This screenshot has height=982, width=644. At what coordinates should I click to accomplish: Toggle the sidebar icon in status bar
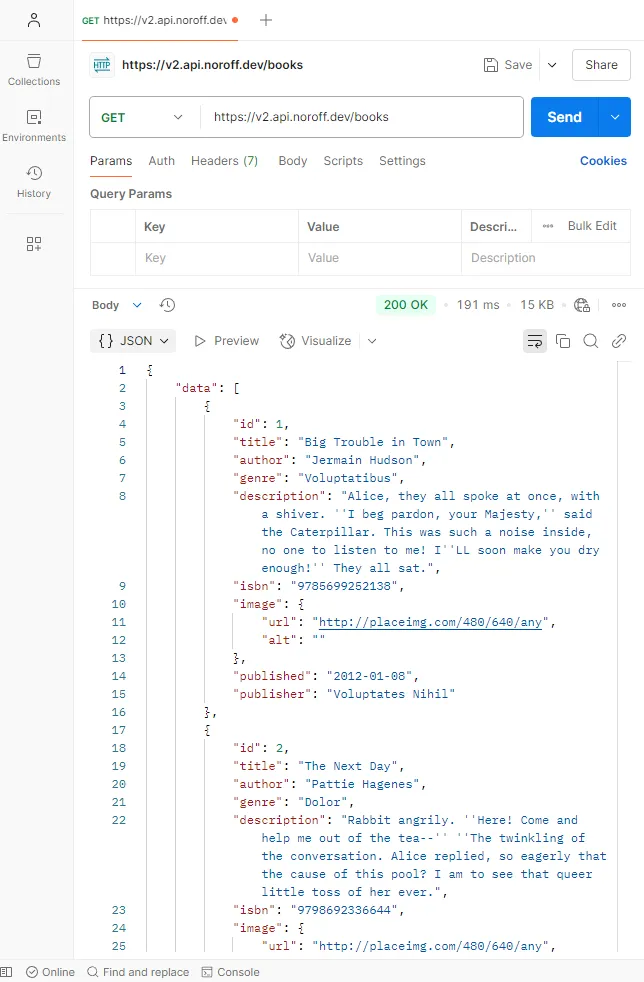(x=6, y=972)
